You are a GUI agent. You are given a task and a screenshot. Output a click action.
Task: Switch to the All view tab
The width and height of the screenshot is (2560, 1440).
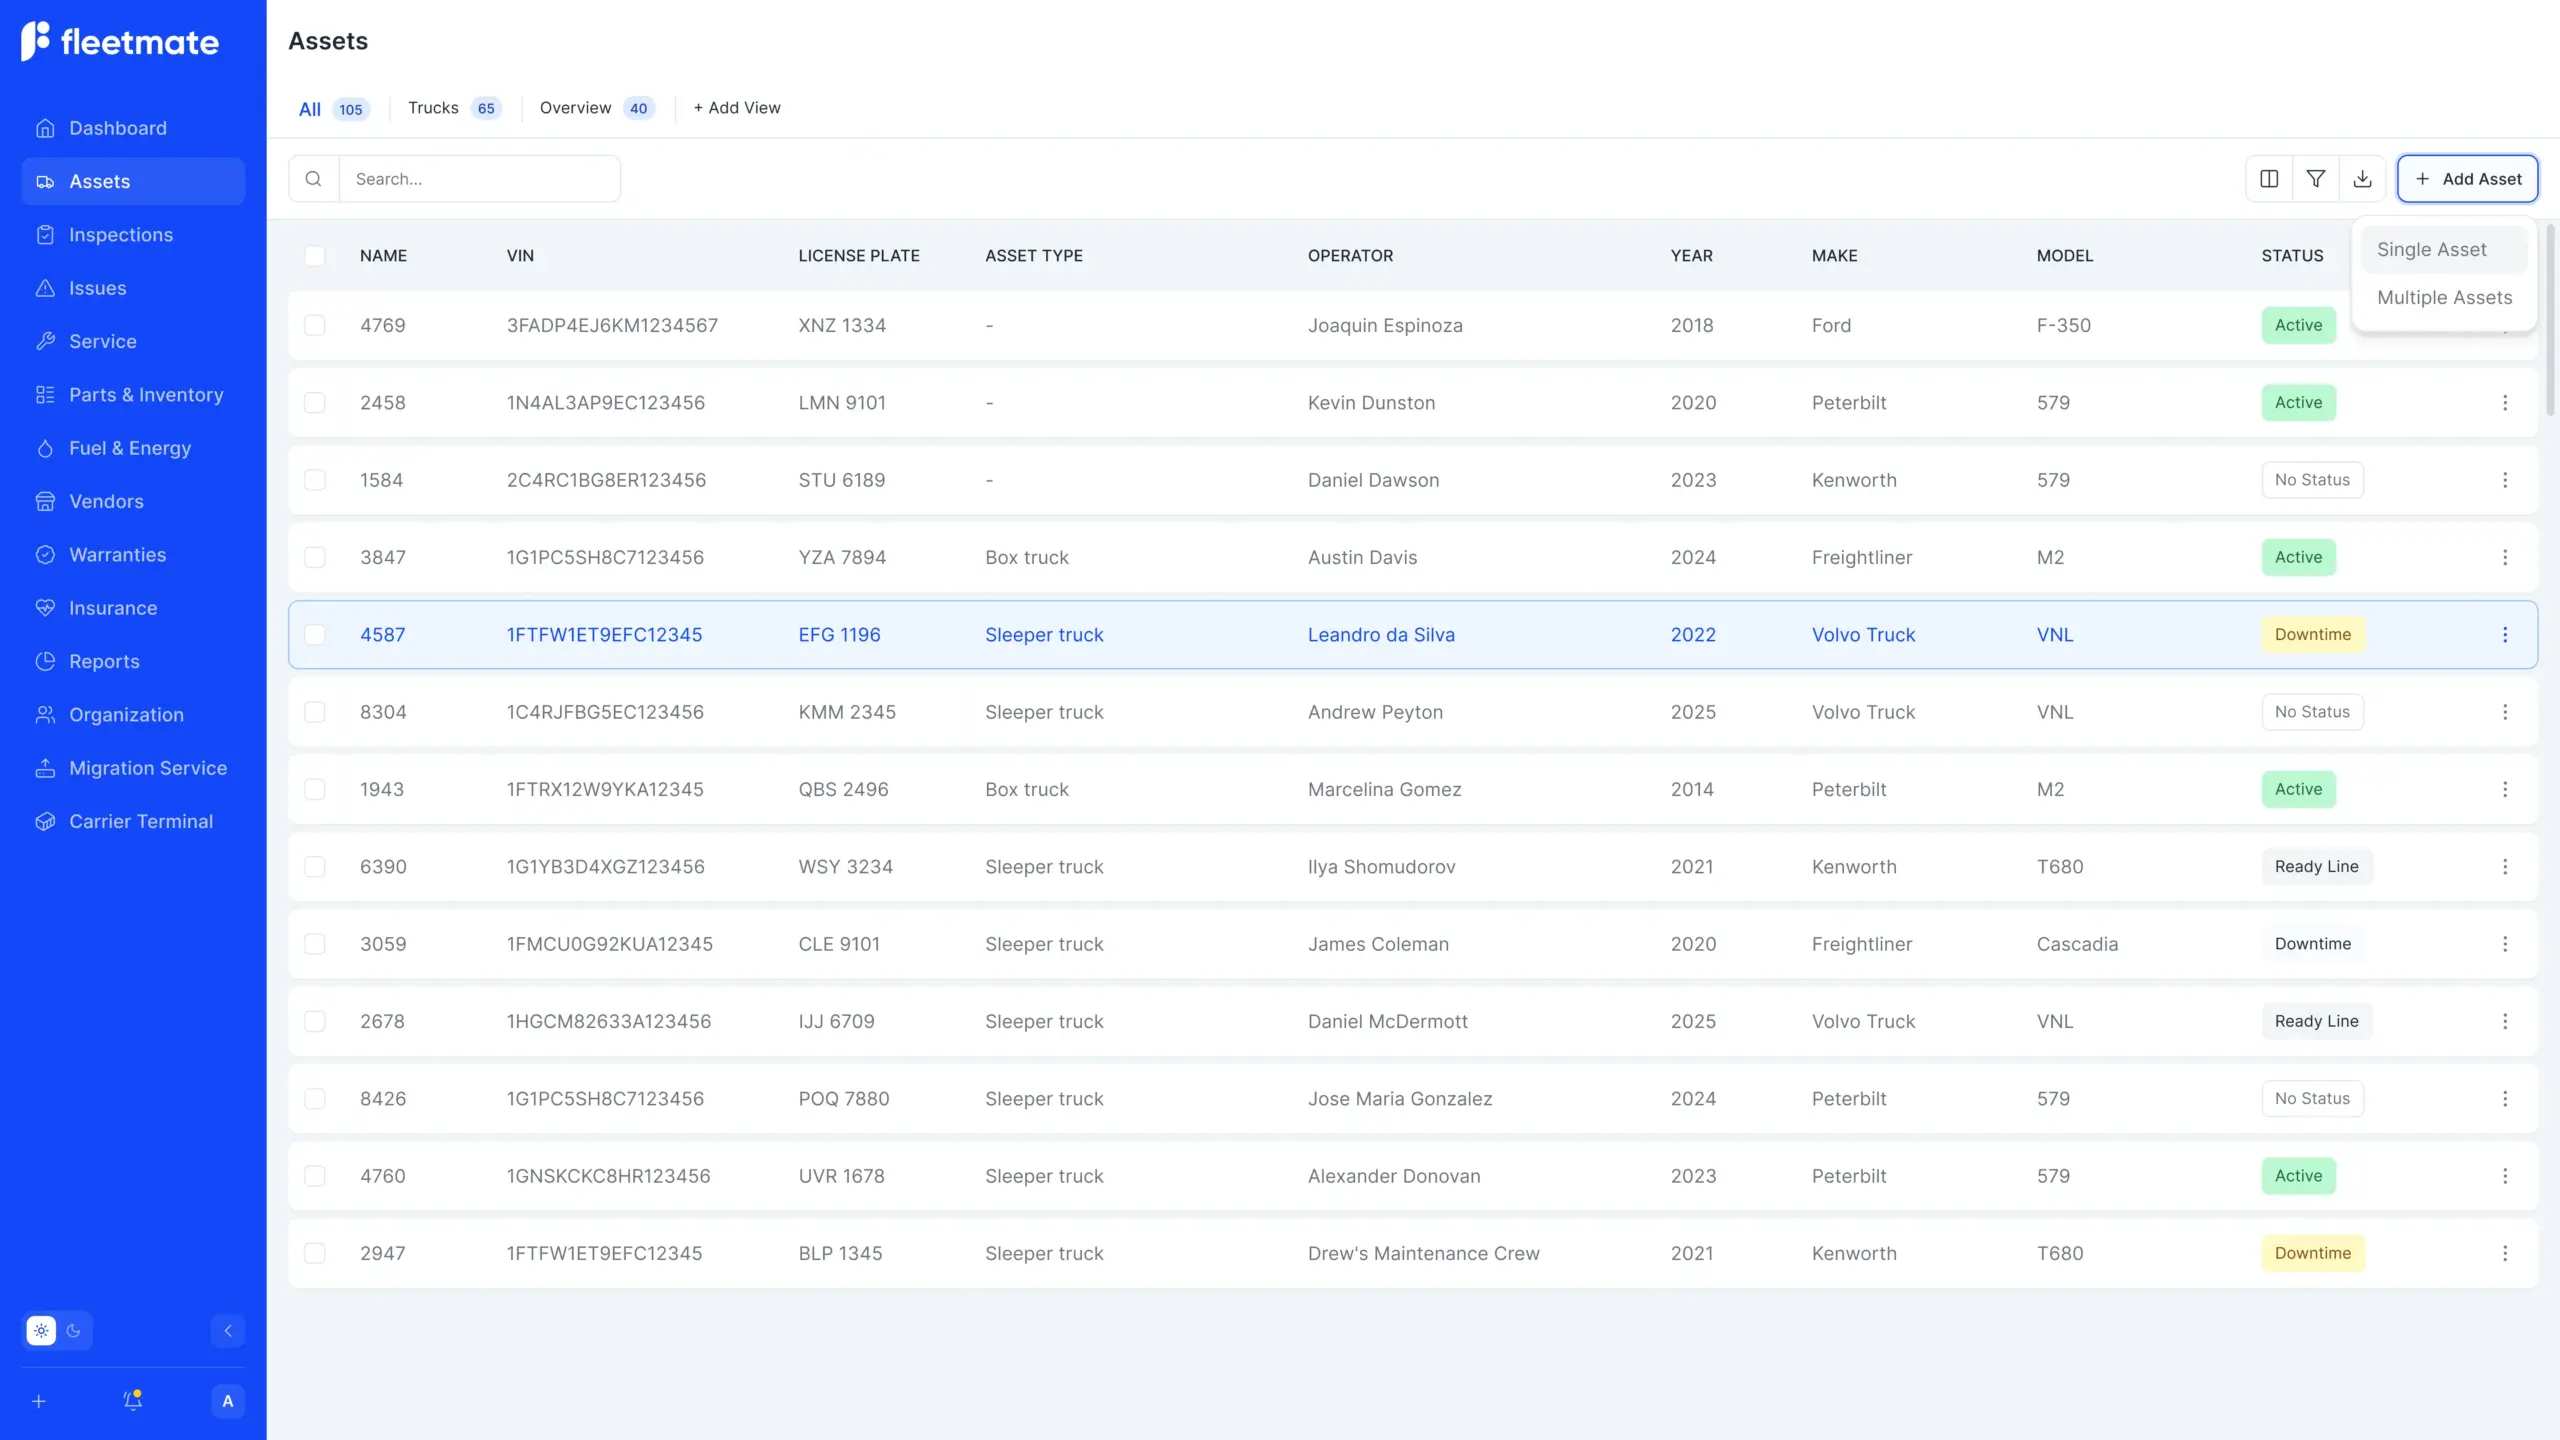tap(334, 109)
